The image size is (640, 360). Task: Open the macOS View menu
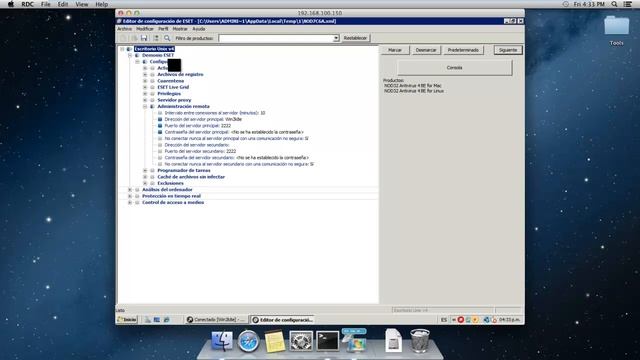(82, 4)
